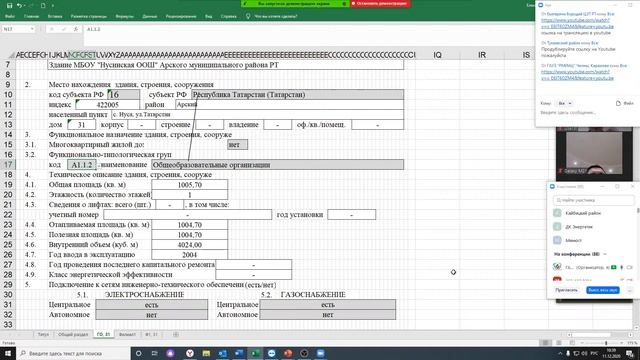Click the Invite button in participants panel
Screen dimensions: 640x360
(x=567, y=290)
